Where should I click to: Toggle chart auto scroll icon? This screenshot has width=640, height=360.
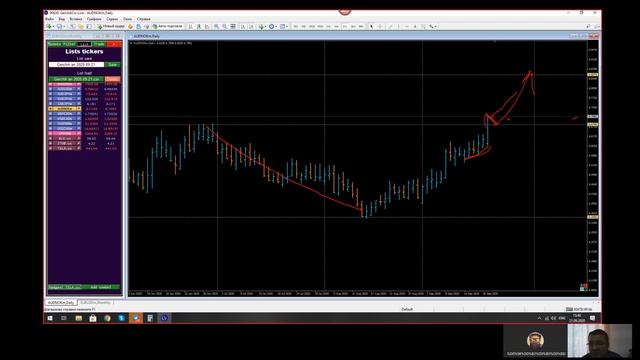243,27
